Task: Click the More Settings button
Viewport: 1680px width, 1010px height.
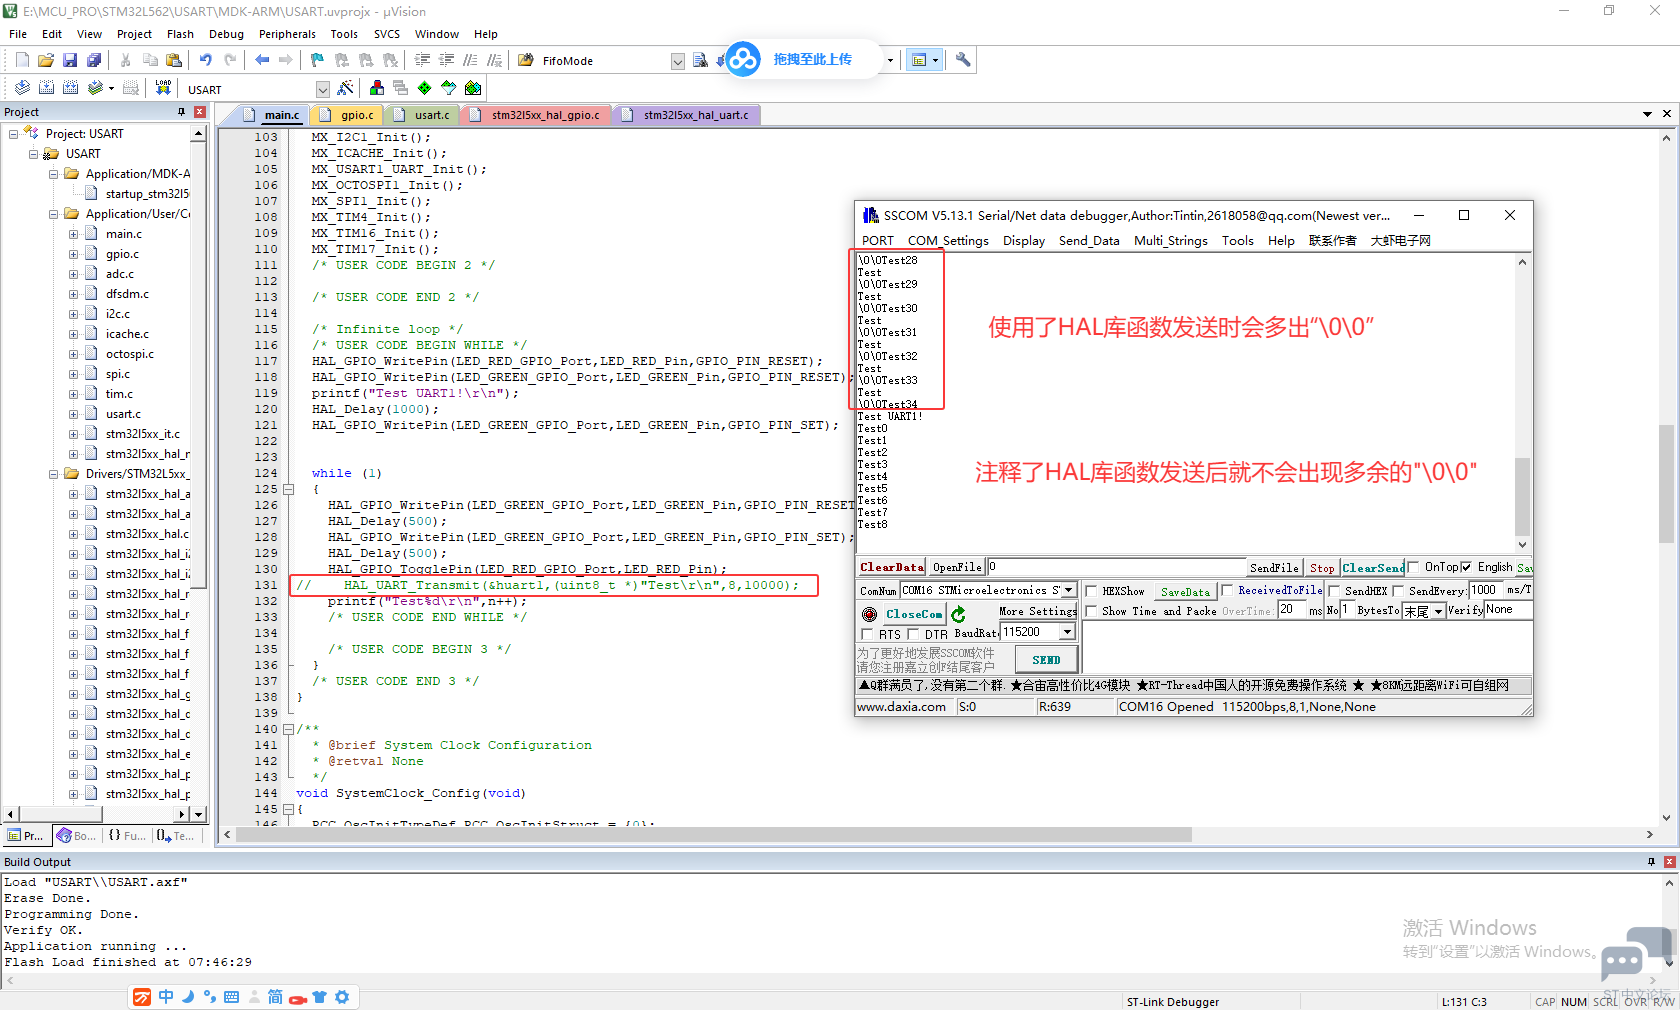Action: click(x=1037, y=611)
